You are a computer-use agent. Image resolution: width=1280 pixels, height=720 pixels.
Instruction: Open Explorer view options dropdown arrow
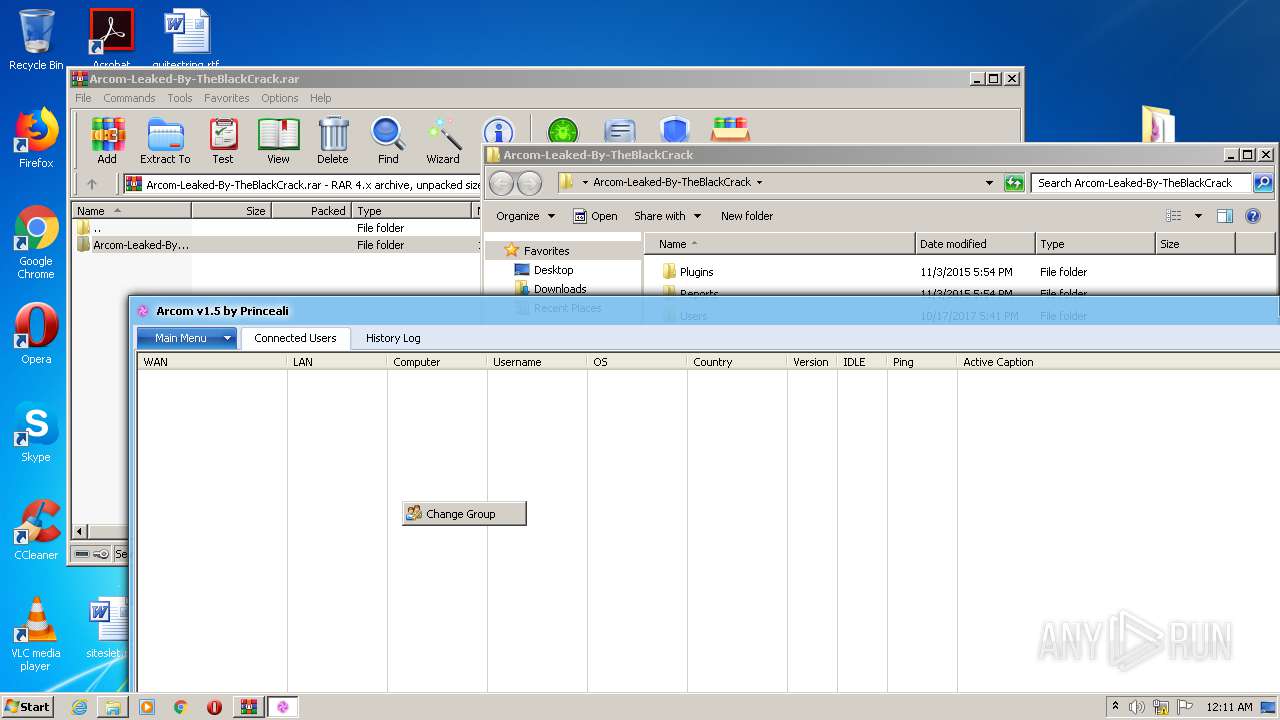point(1198,216)
